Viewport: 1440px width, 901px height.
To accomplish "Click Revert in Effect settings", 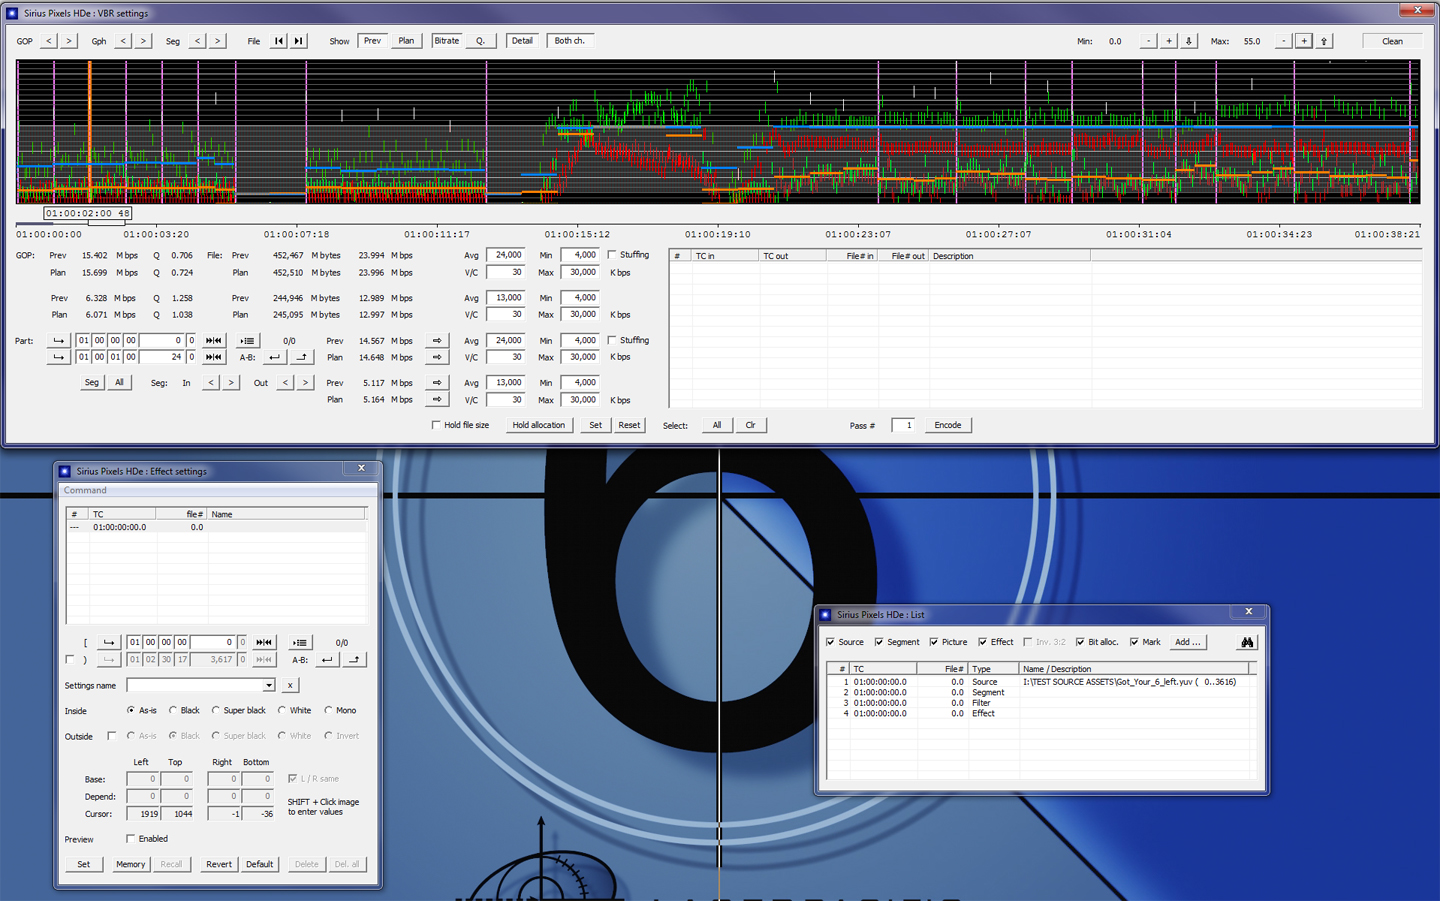I will [x=219, y=864].
